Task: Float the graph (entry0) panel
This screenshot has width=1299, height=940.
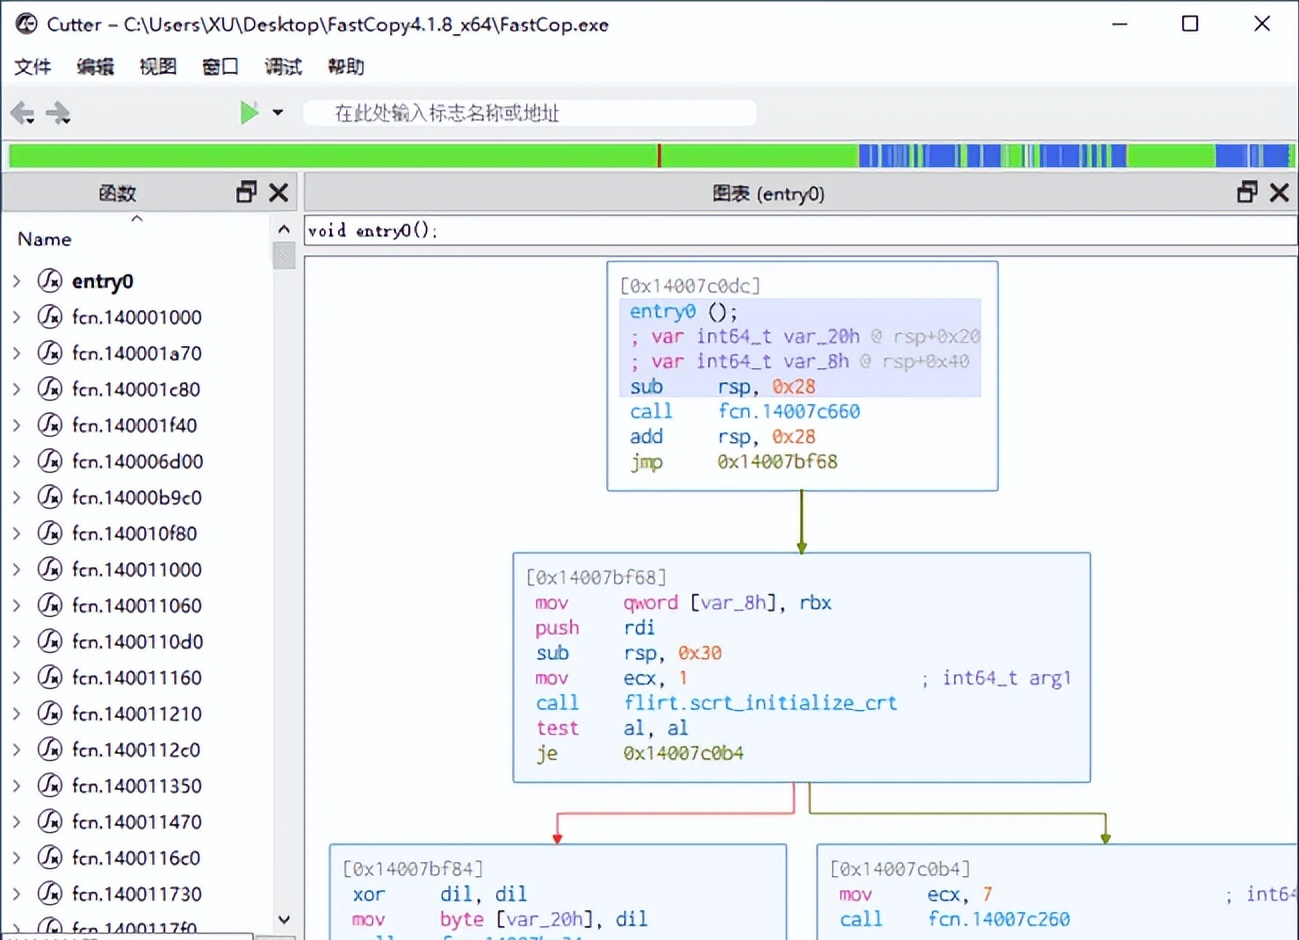Action: pyautogui.click(x=1247, y=192)
